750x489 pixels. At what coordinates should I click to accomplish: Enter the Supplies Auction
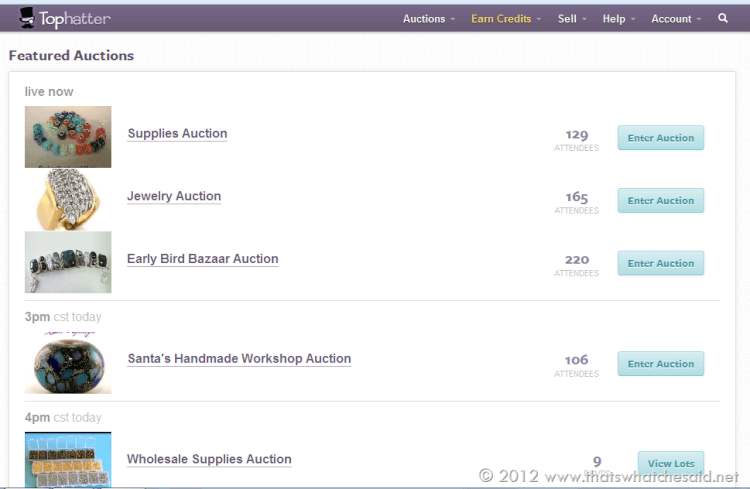click(660, 138)
